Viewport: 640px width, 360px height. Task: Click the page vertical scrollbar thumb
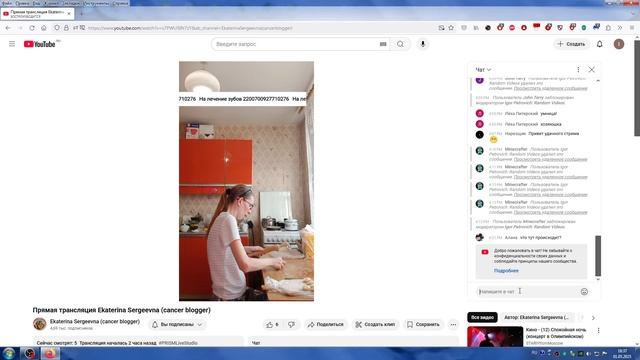(x=637, y=88)
